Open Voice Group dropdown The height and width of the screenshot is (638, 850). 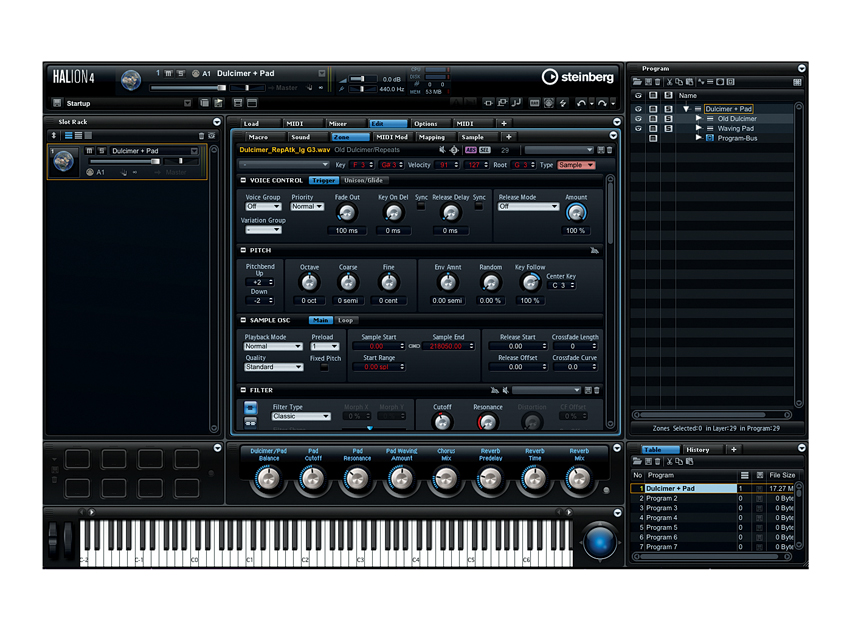263,207
